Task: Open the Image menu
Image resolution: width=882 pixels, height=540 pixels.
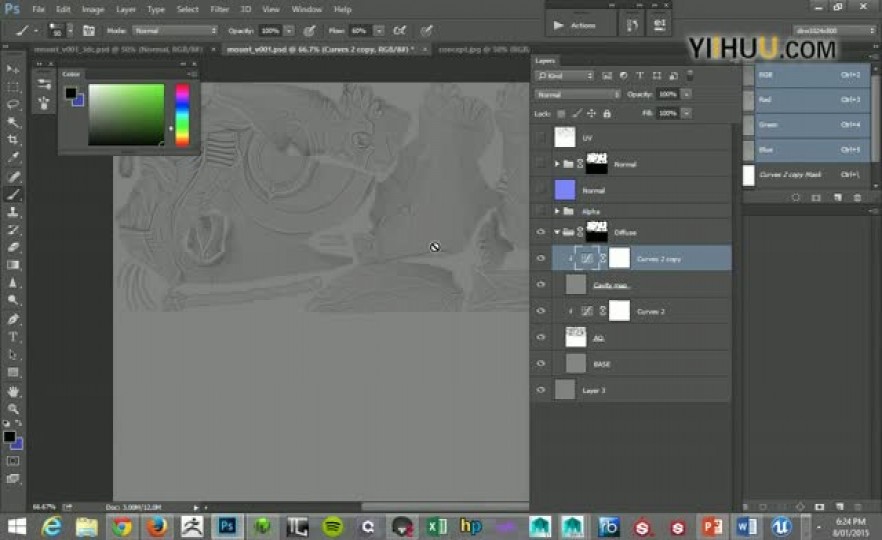Action: pos(93,10)
